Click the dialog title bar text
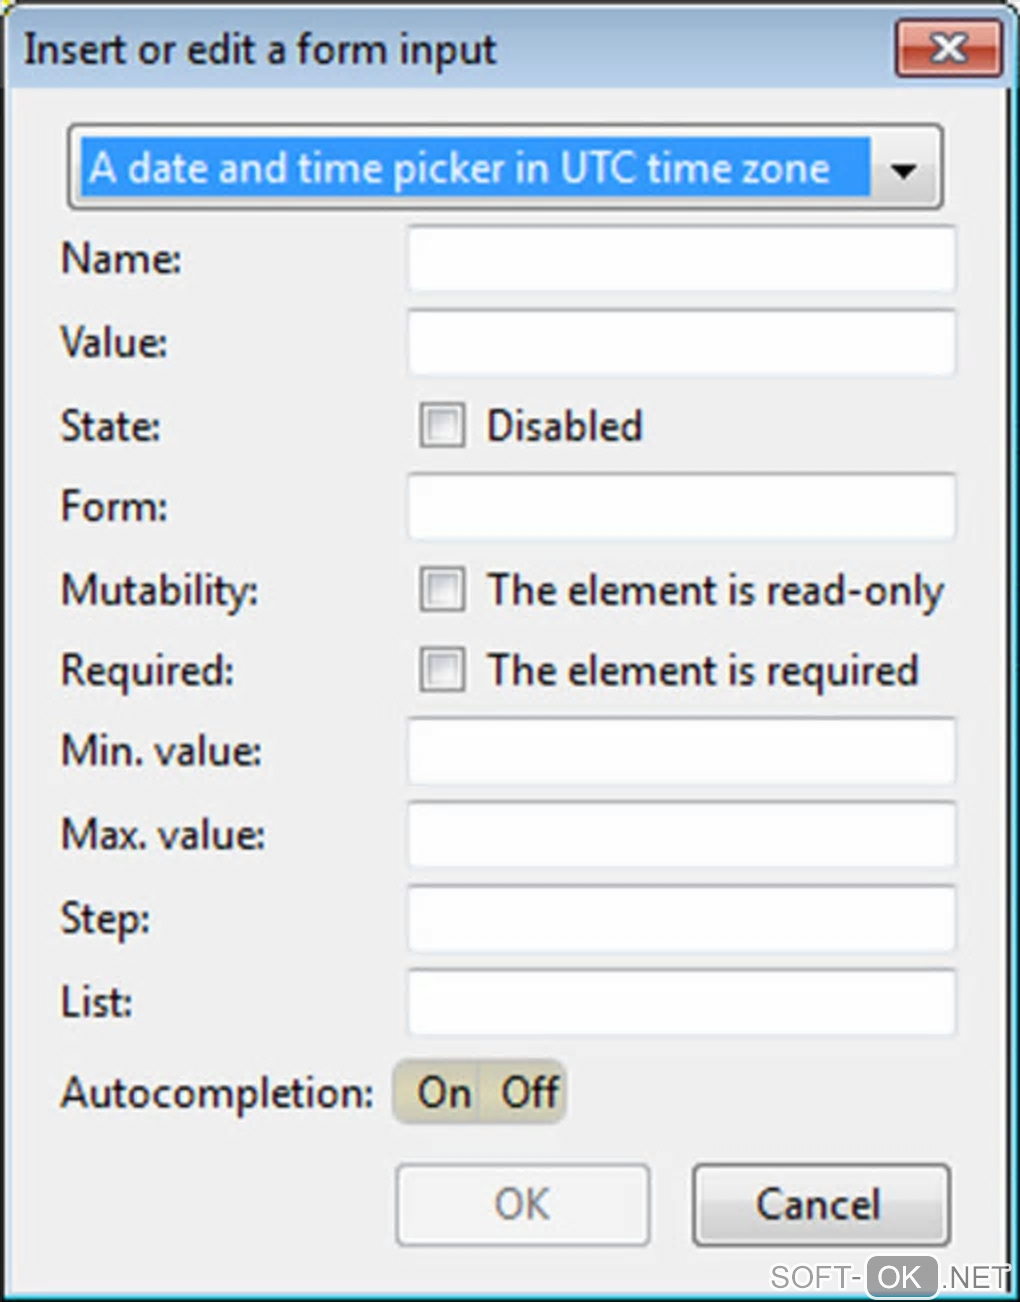The width and height of the screenshot is (1020, 1302). click(260, 50)
